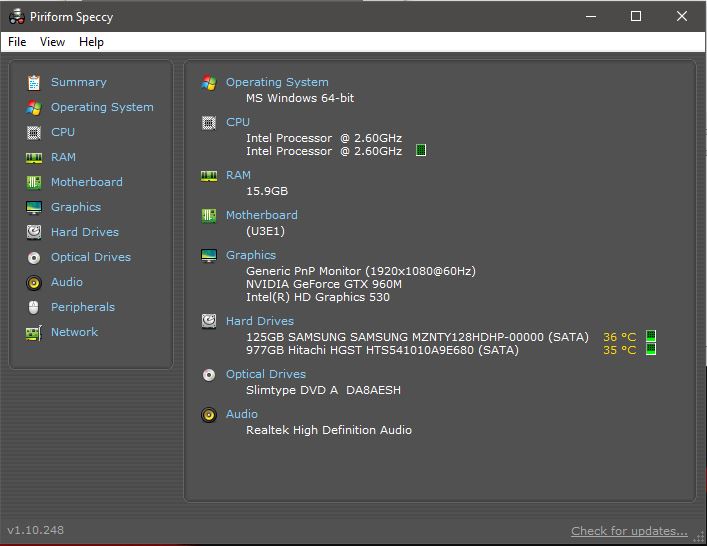707x546 pixels.
Task: Select Optical Drives in the sidebar
Action: 91,257
